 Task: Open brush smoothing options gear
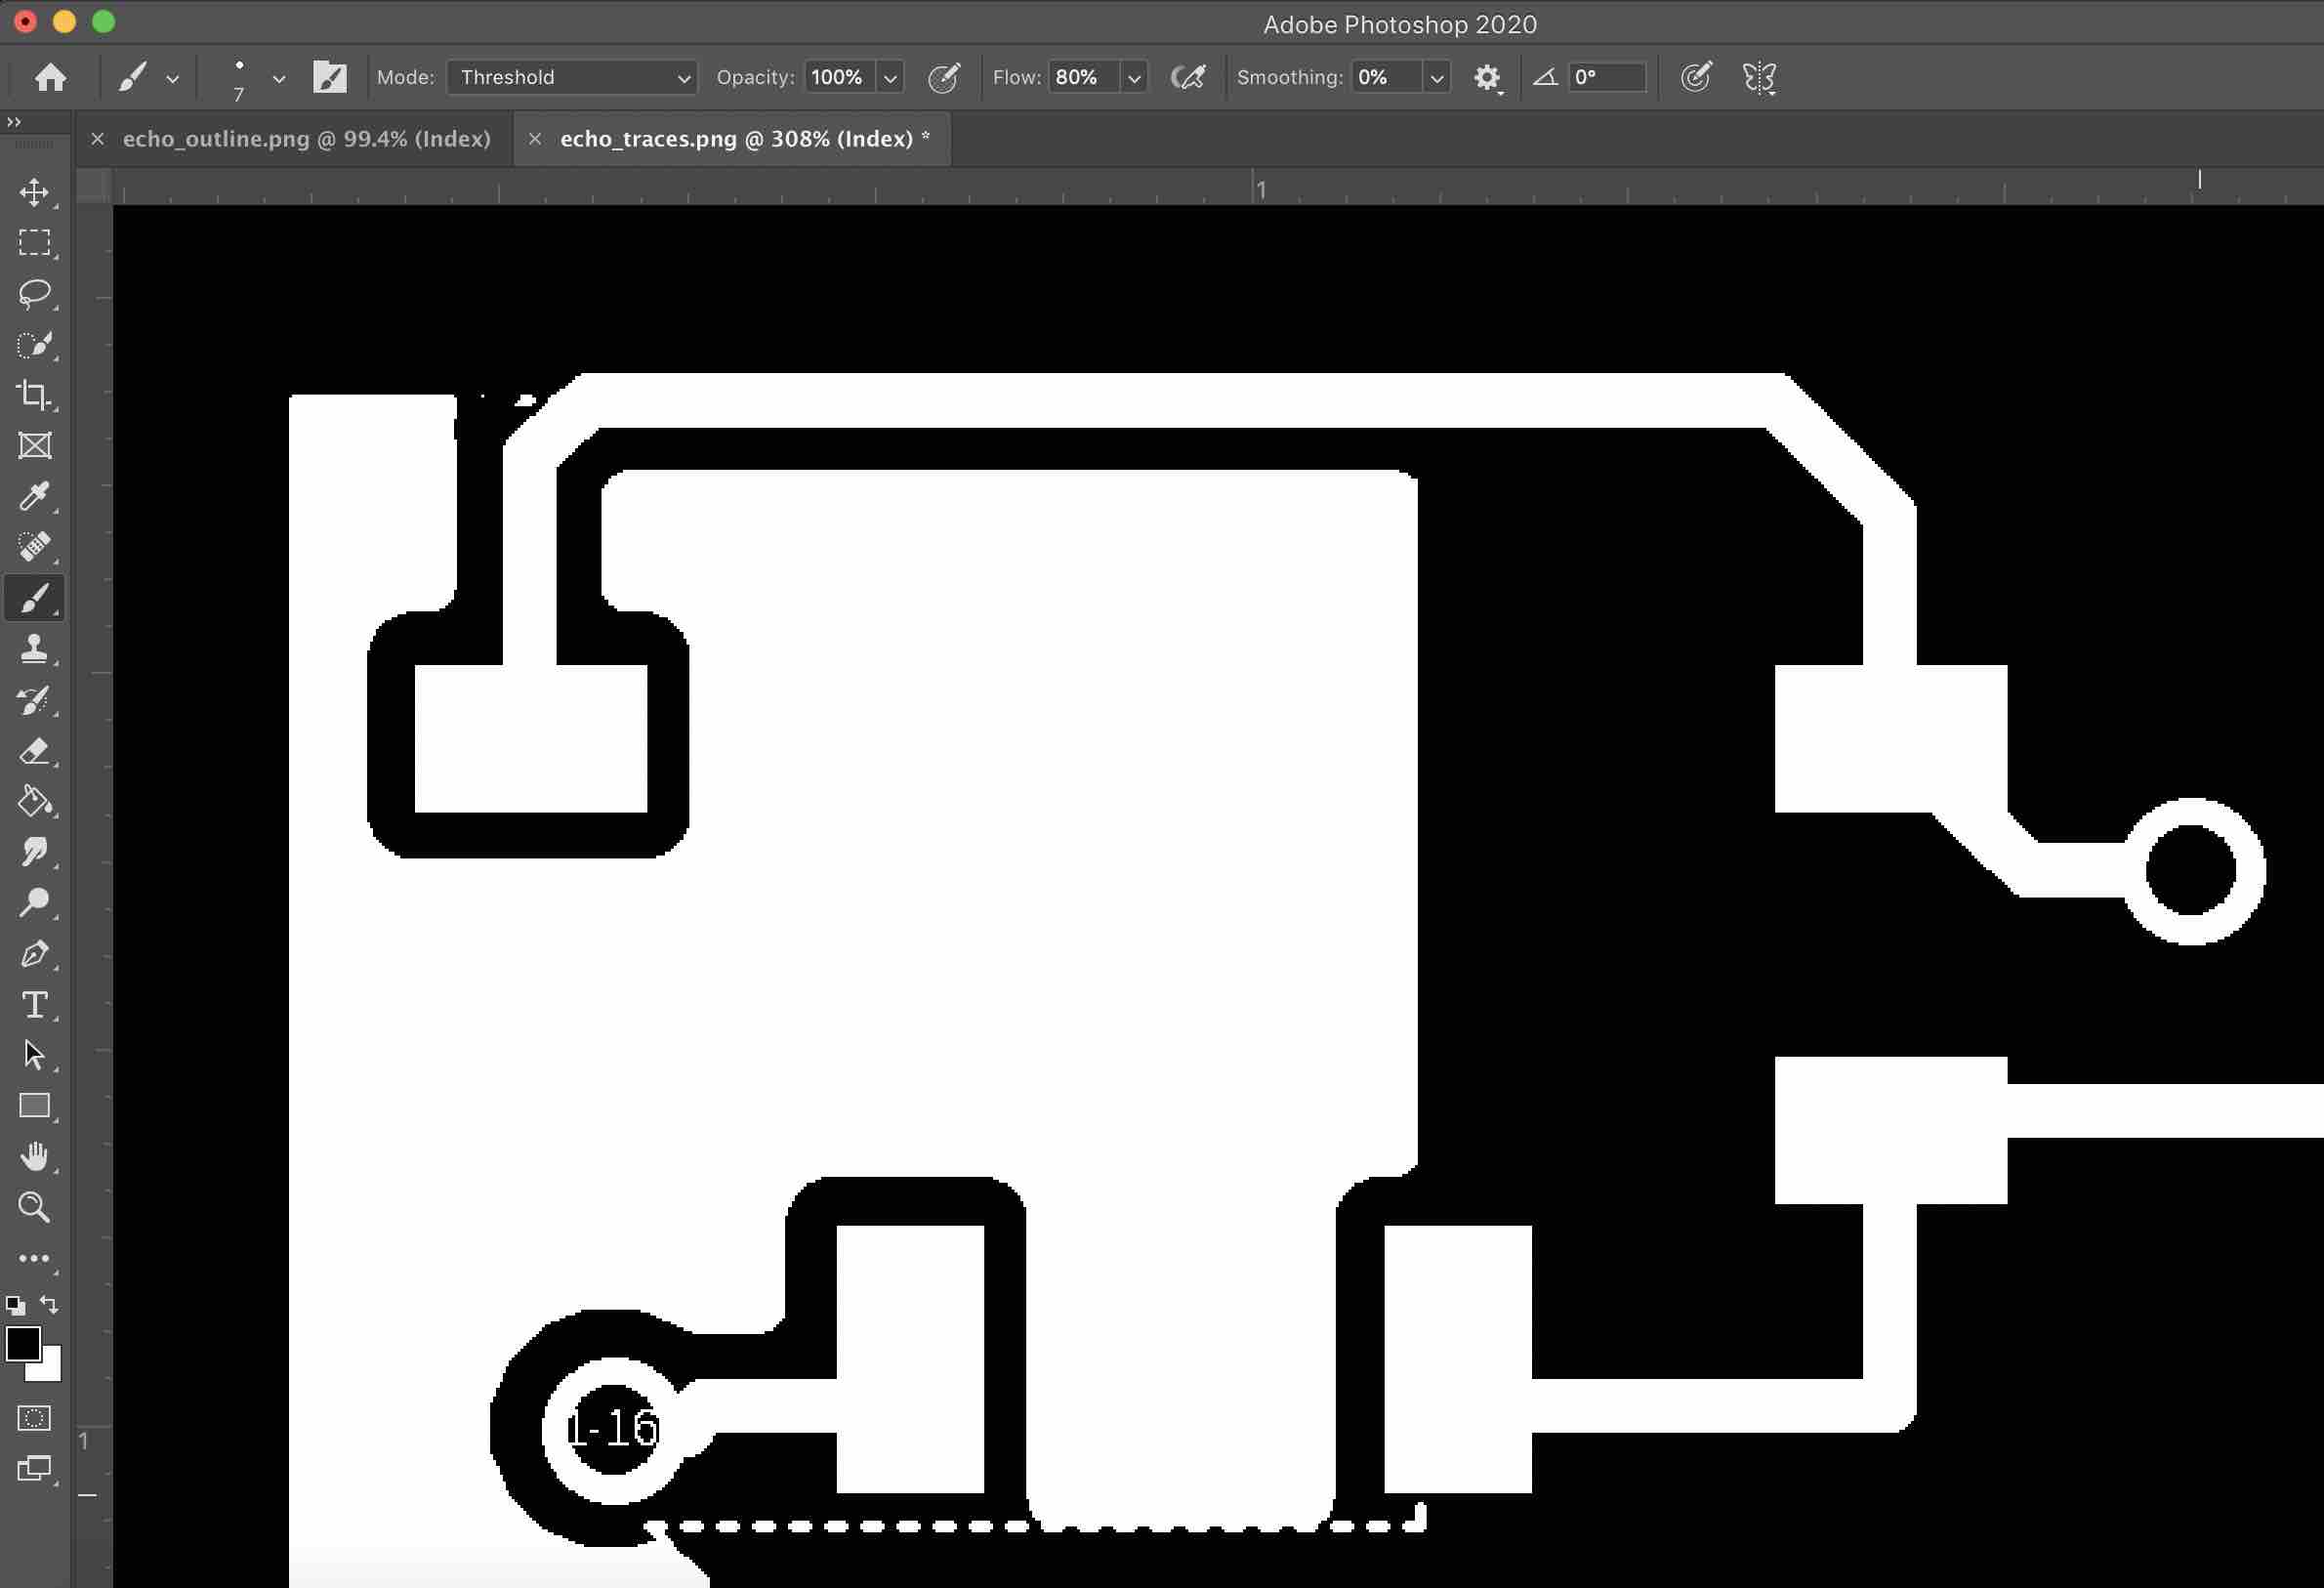coord(1487,78)
